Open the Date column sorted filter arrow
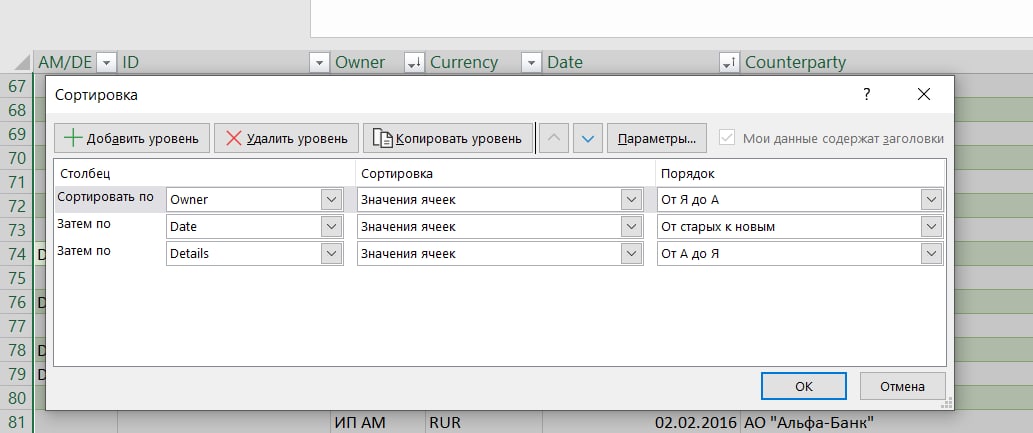Viewport: 1033px width, 433px height. tap(729, 63)
